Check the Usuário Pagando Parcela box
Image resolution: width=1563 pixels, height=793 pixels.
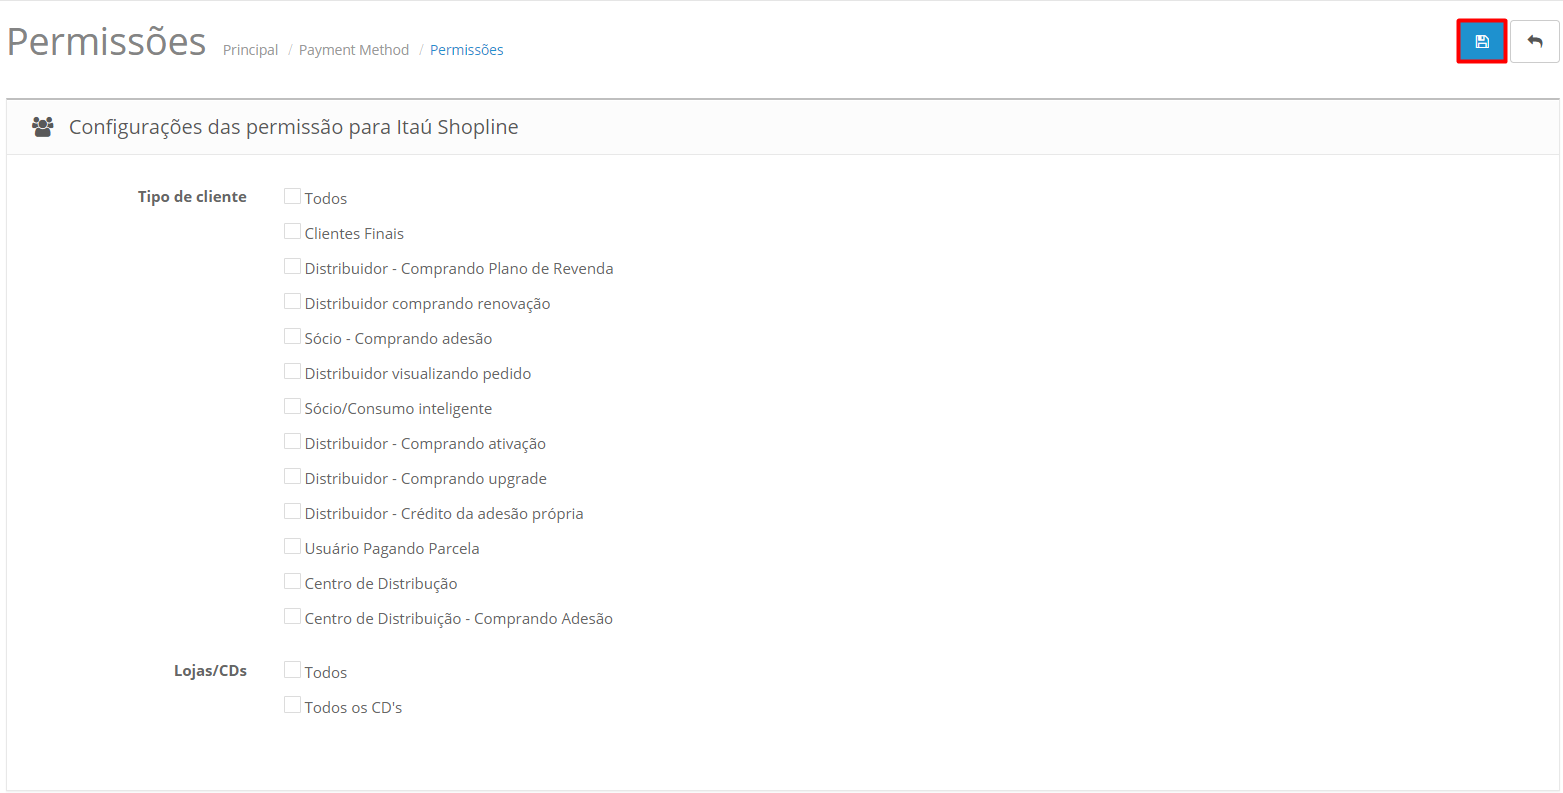292,547
